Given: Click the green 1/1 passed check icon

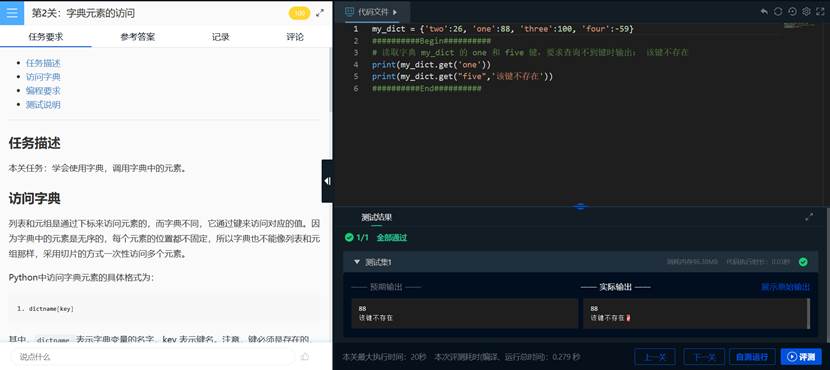Looking at the screenshot, I should [x=349, y=238].
